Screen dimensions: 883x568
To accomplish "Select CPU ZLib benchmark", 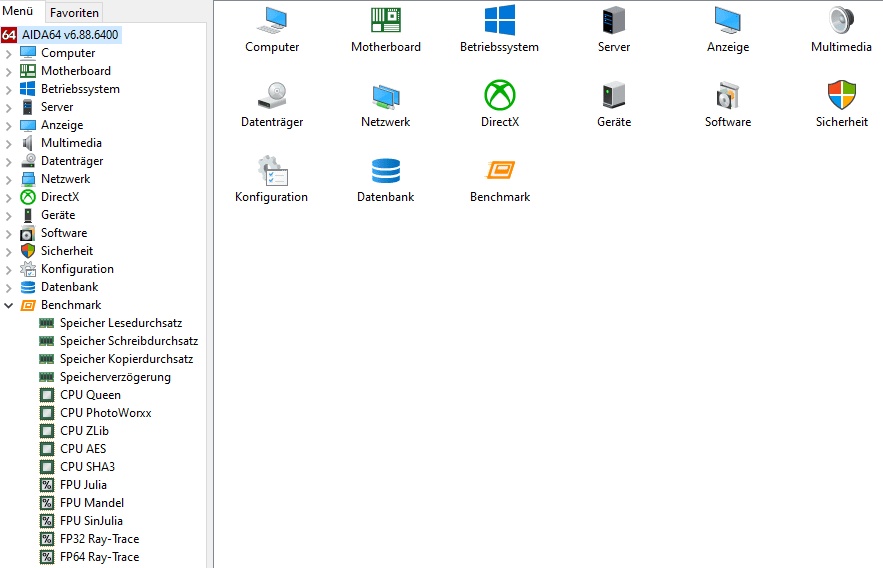I will (84, 431).
